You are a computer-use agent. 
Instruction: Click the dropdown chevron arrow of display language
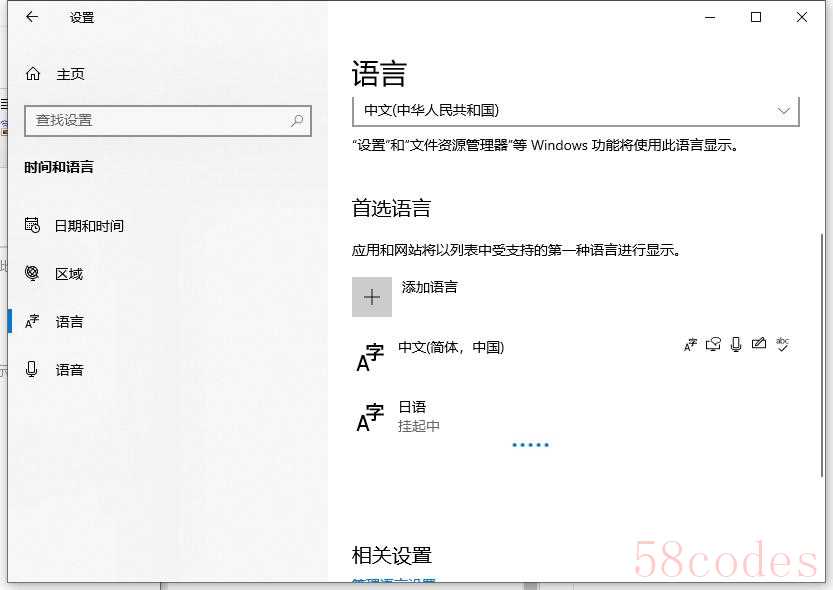pos(784,110)
